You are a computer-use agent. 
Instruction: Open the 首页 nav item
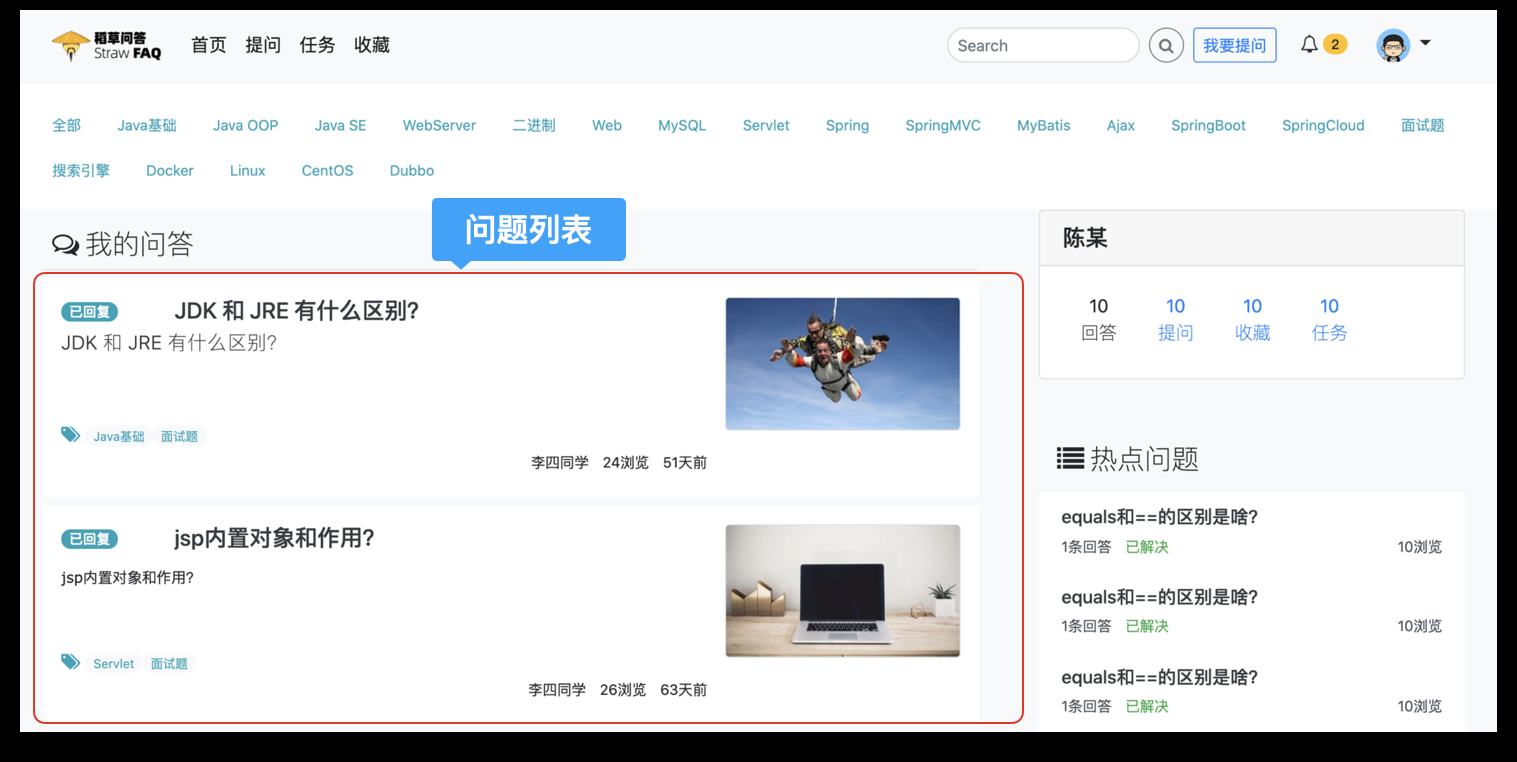pos(209,45)
